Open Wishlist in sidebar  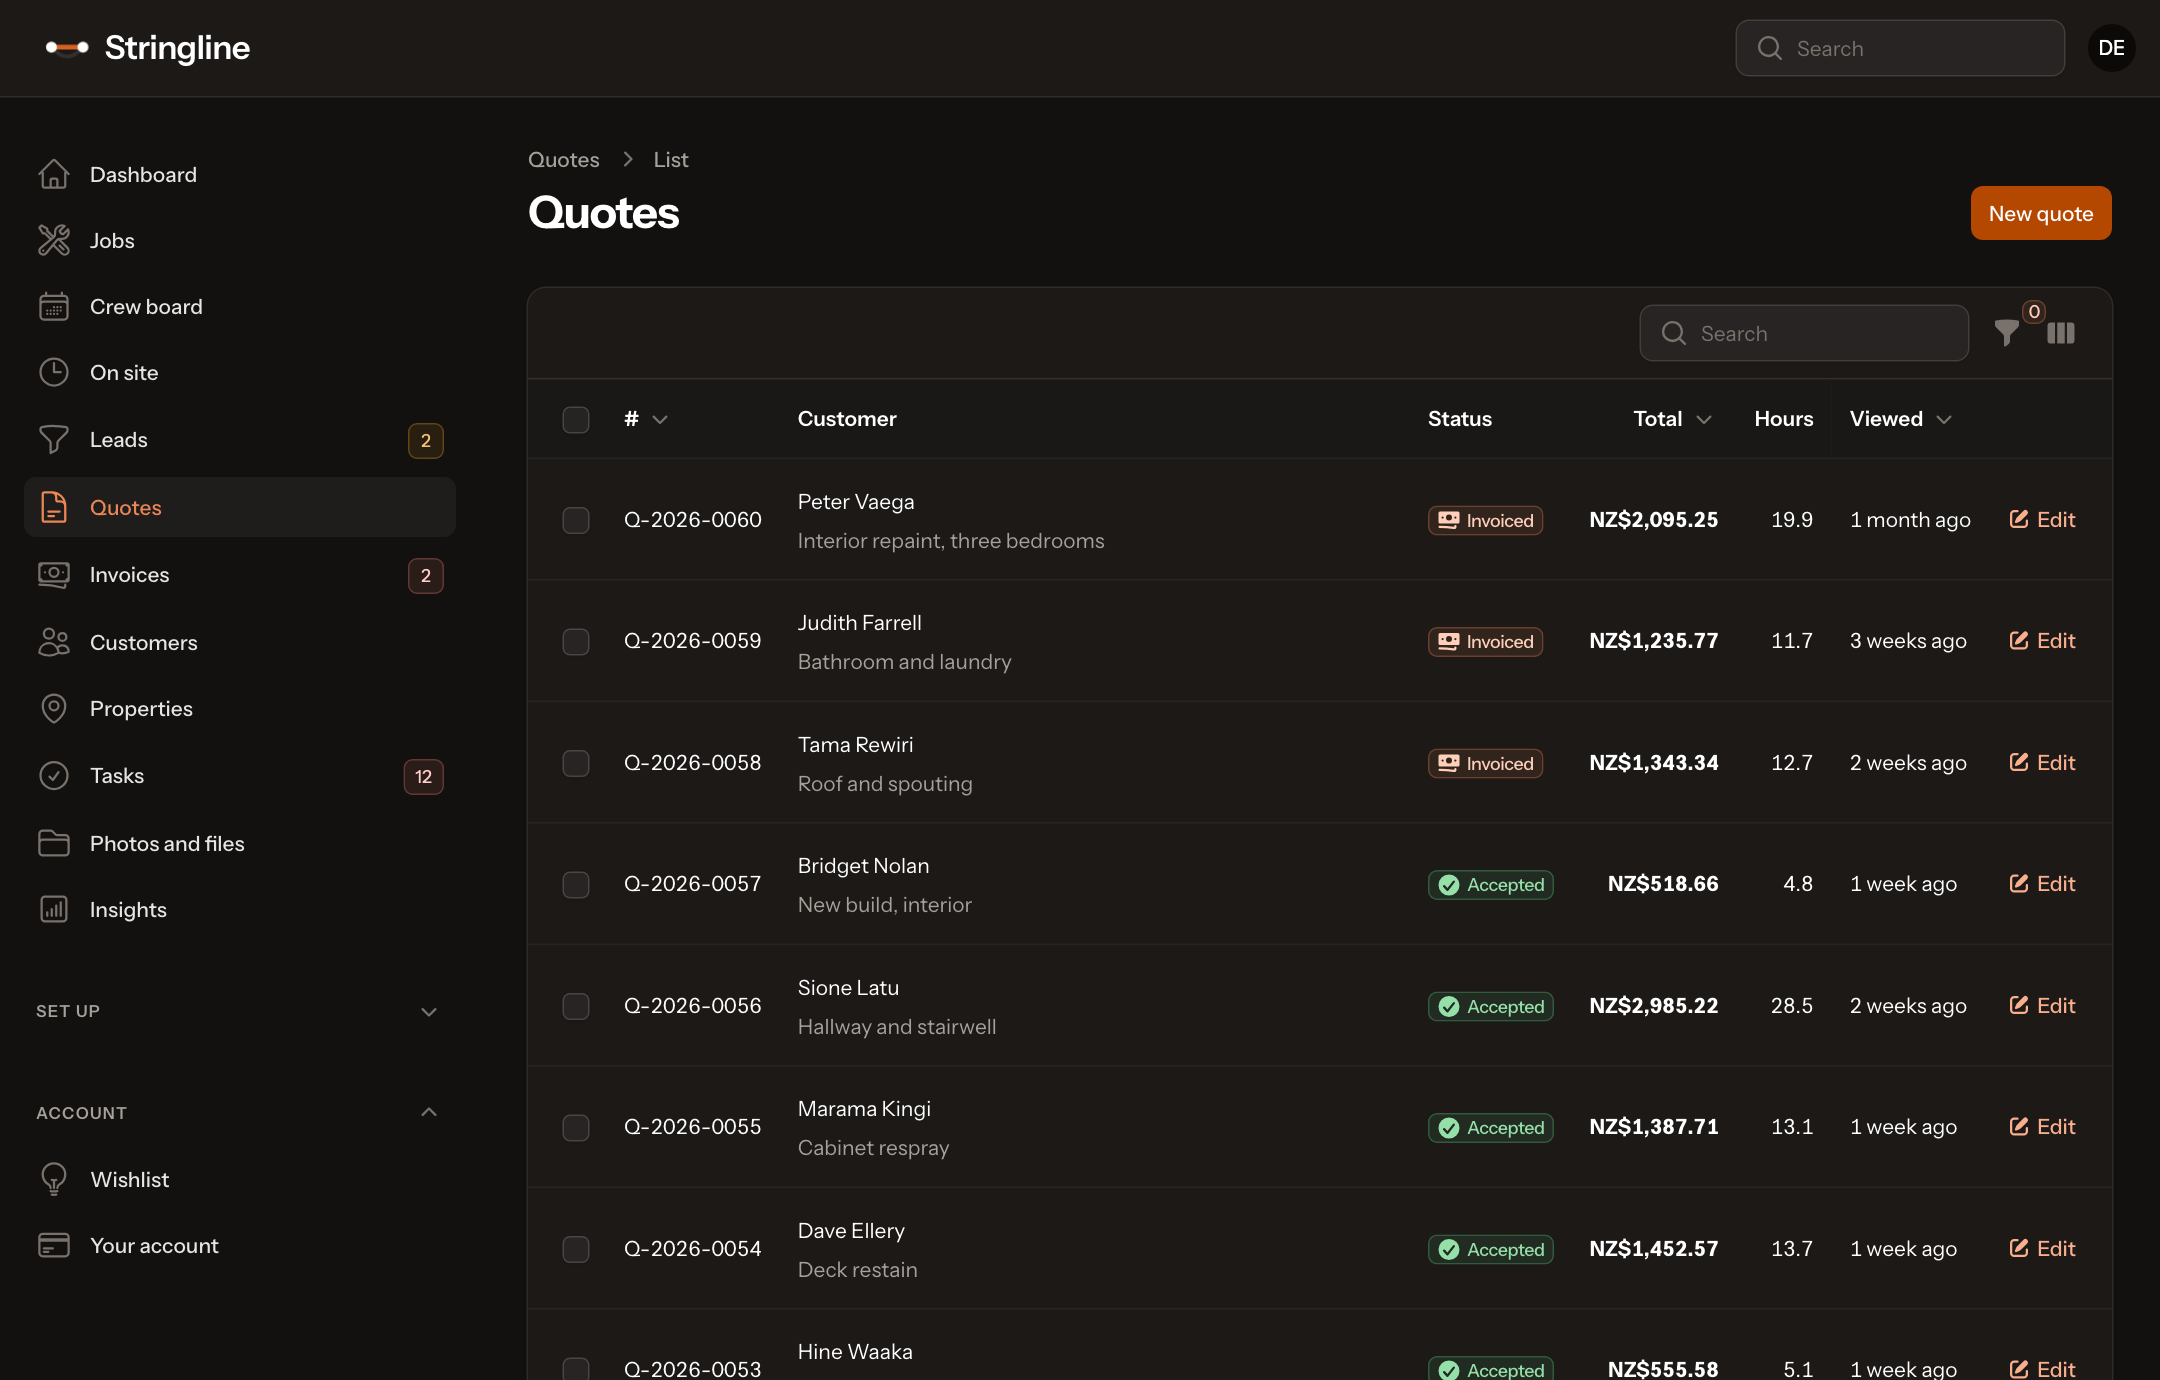point(240,1179)
